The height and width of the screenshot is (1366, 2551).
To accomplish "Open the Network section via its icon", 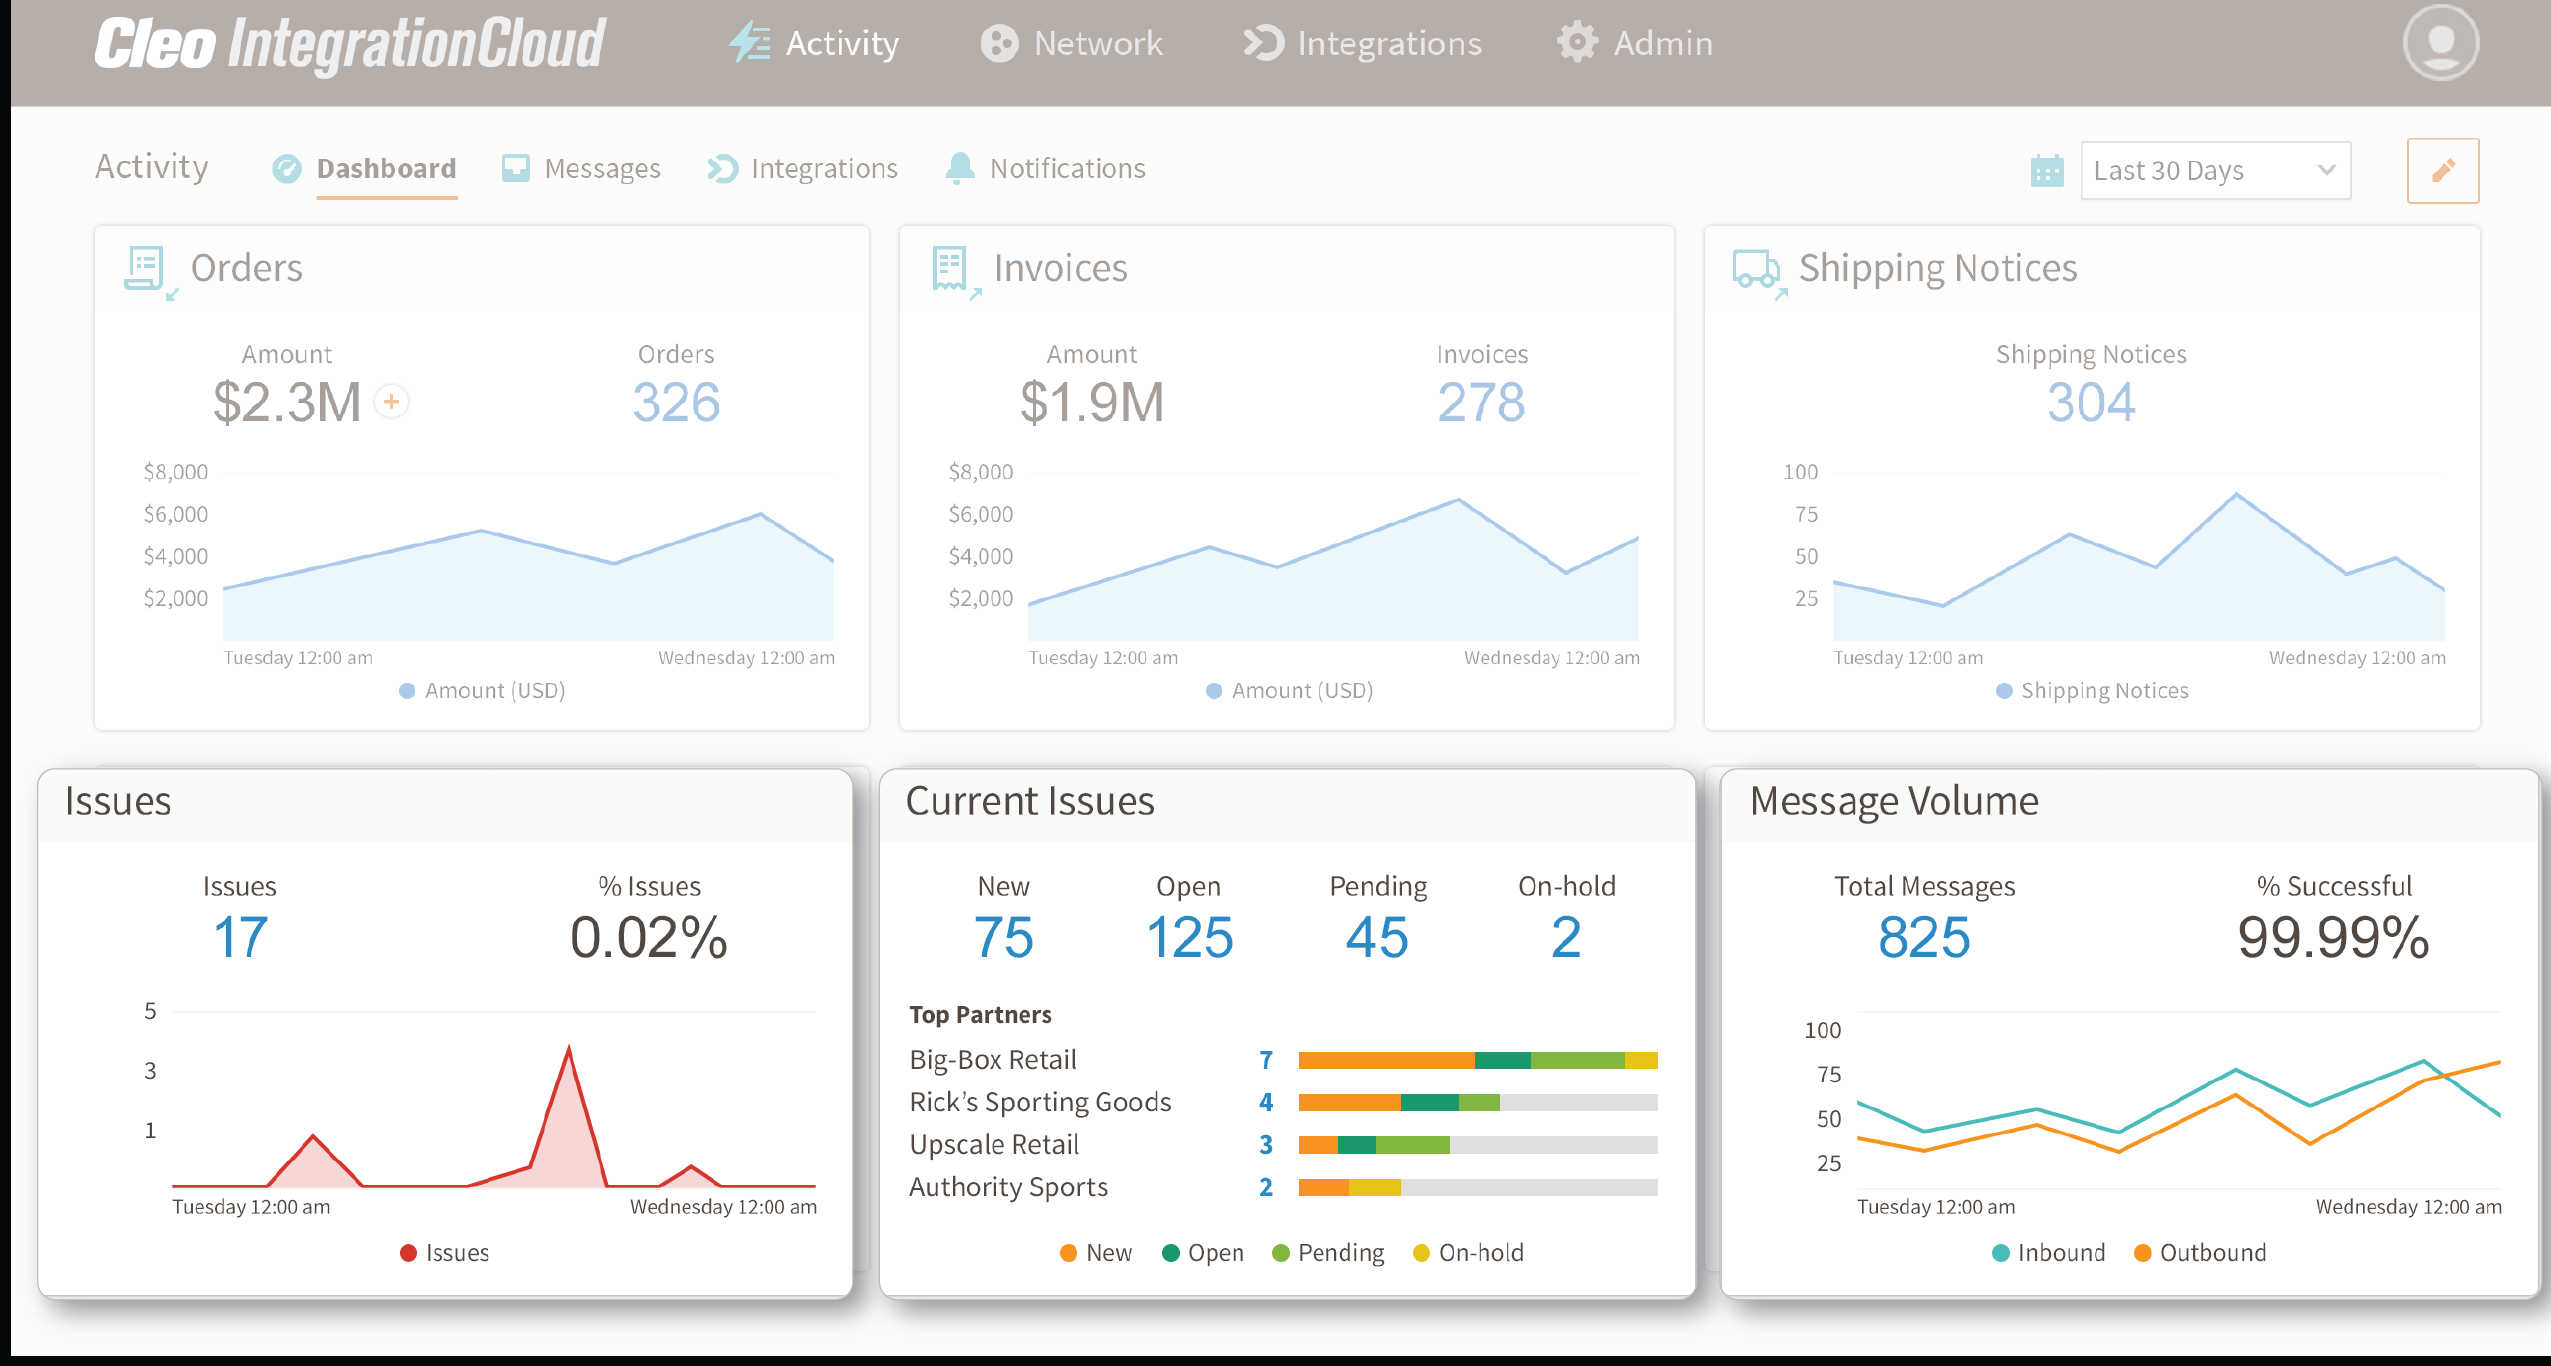I will 998,42.
